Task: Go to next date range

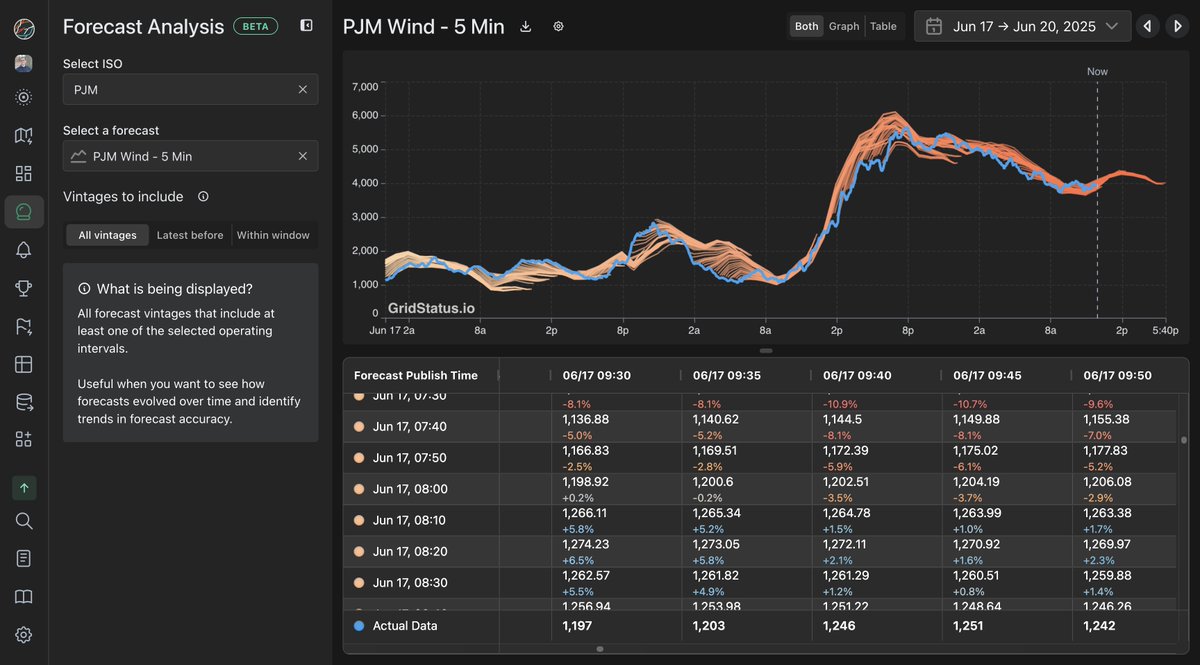Action: [x=1176, y=26]
